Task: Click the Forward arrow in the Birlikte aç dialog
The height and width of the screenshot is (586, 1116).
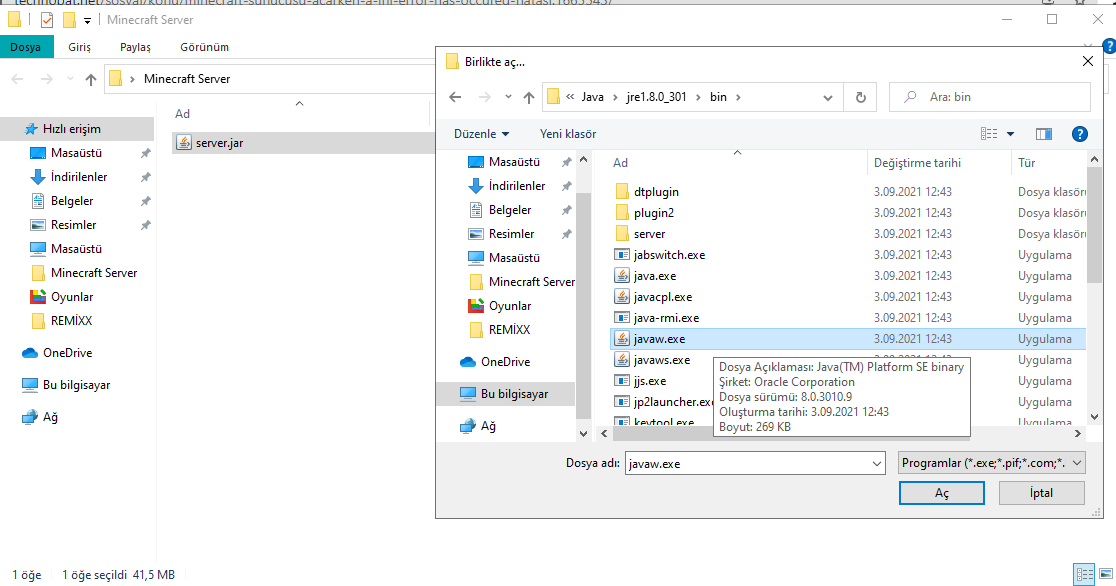Action: click(x=485, y=97)
